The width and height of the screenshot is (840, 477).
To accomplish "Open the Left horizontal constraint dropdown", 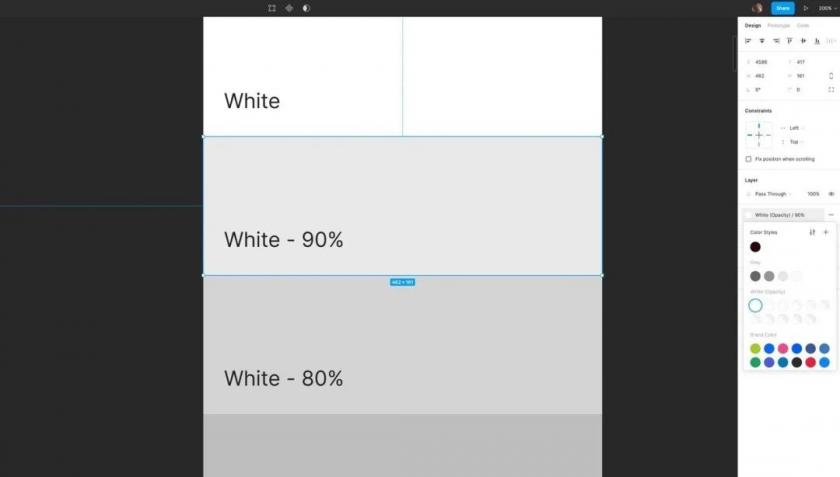I will [x=796, y=128].
